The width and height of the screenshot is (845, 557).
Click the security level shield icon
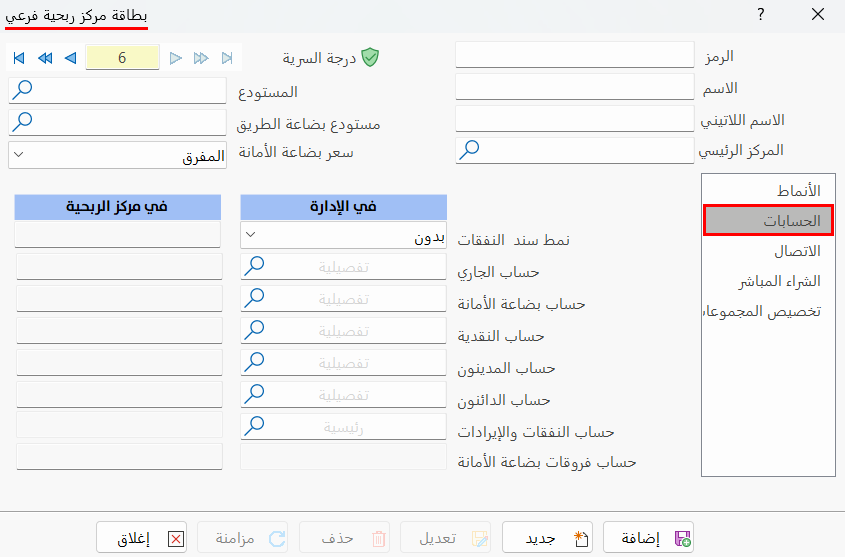click(370, 57)
